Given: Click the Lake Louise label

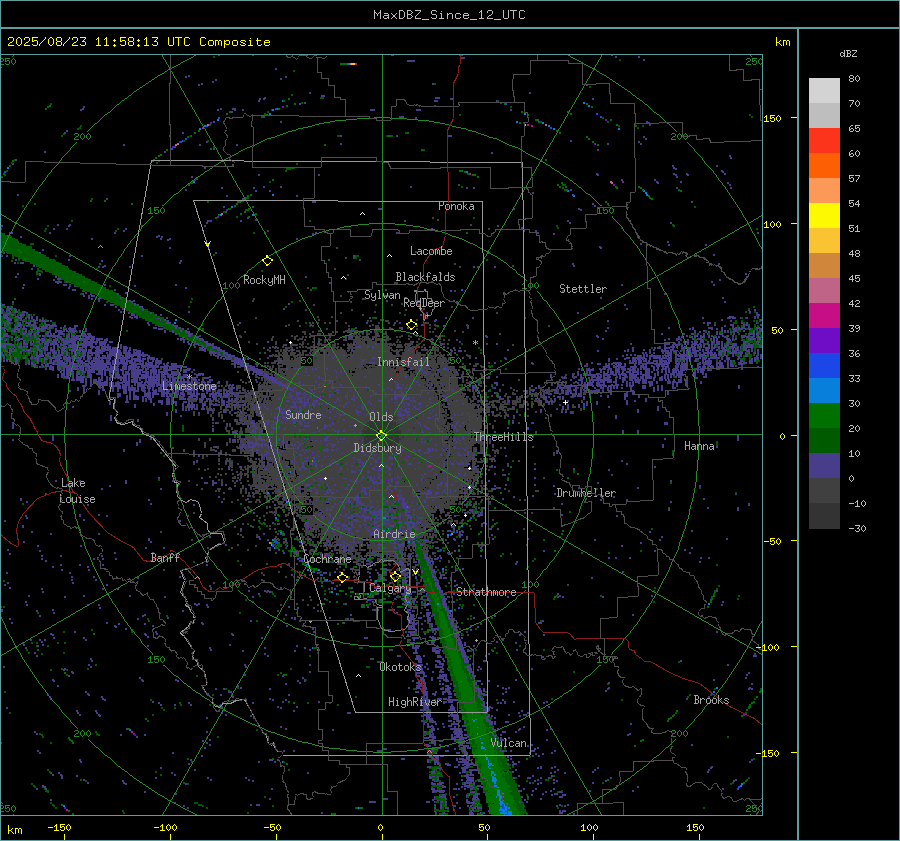Looking at the screenshot, I should point(77,491).
